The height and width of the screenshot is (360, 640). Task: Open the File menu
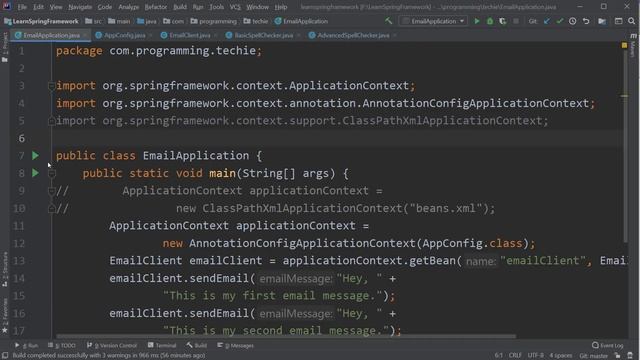[x=22, y=7]
